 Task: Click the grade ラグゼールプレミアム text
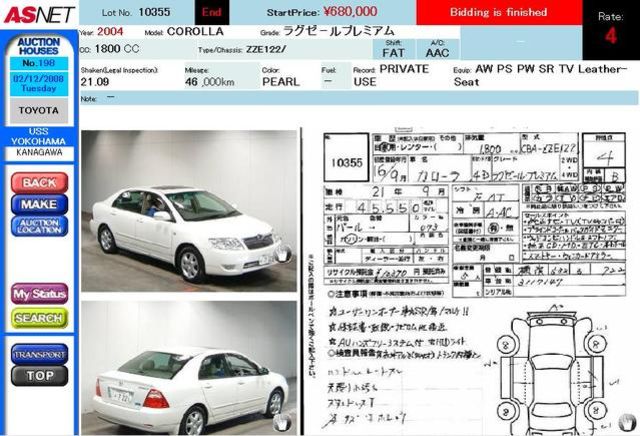(x=338, y=31)
